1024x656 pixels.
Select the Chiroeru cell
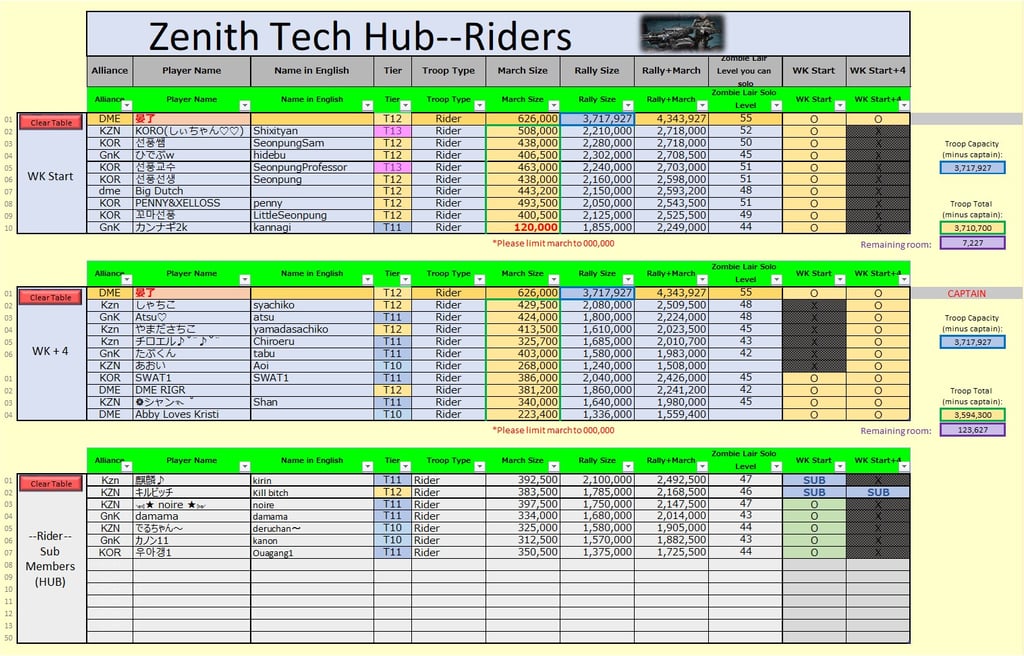pyautogui.click(x=312, y=342)
